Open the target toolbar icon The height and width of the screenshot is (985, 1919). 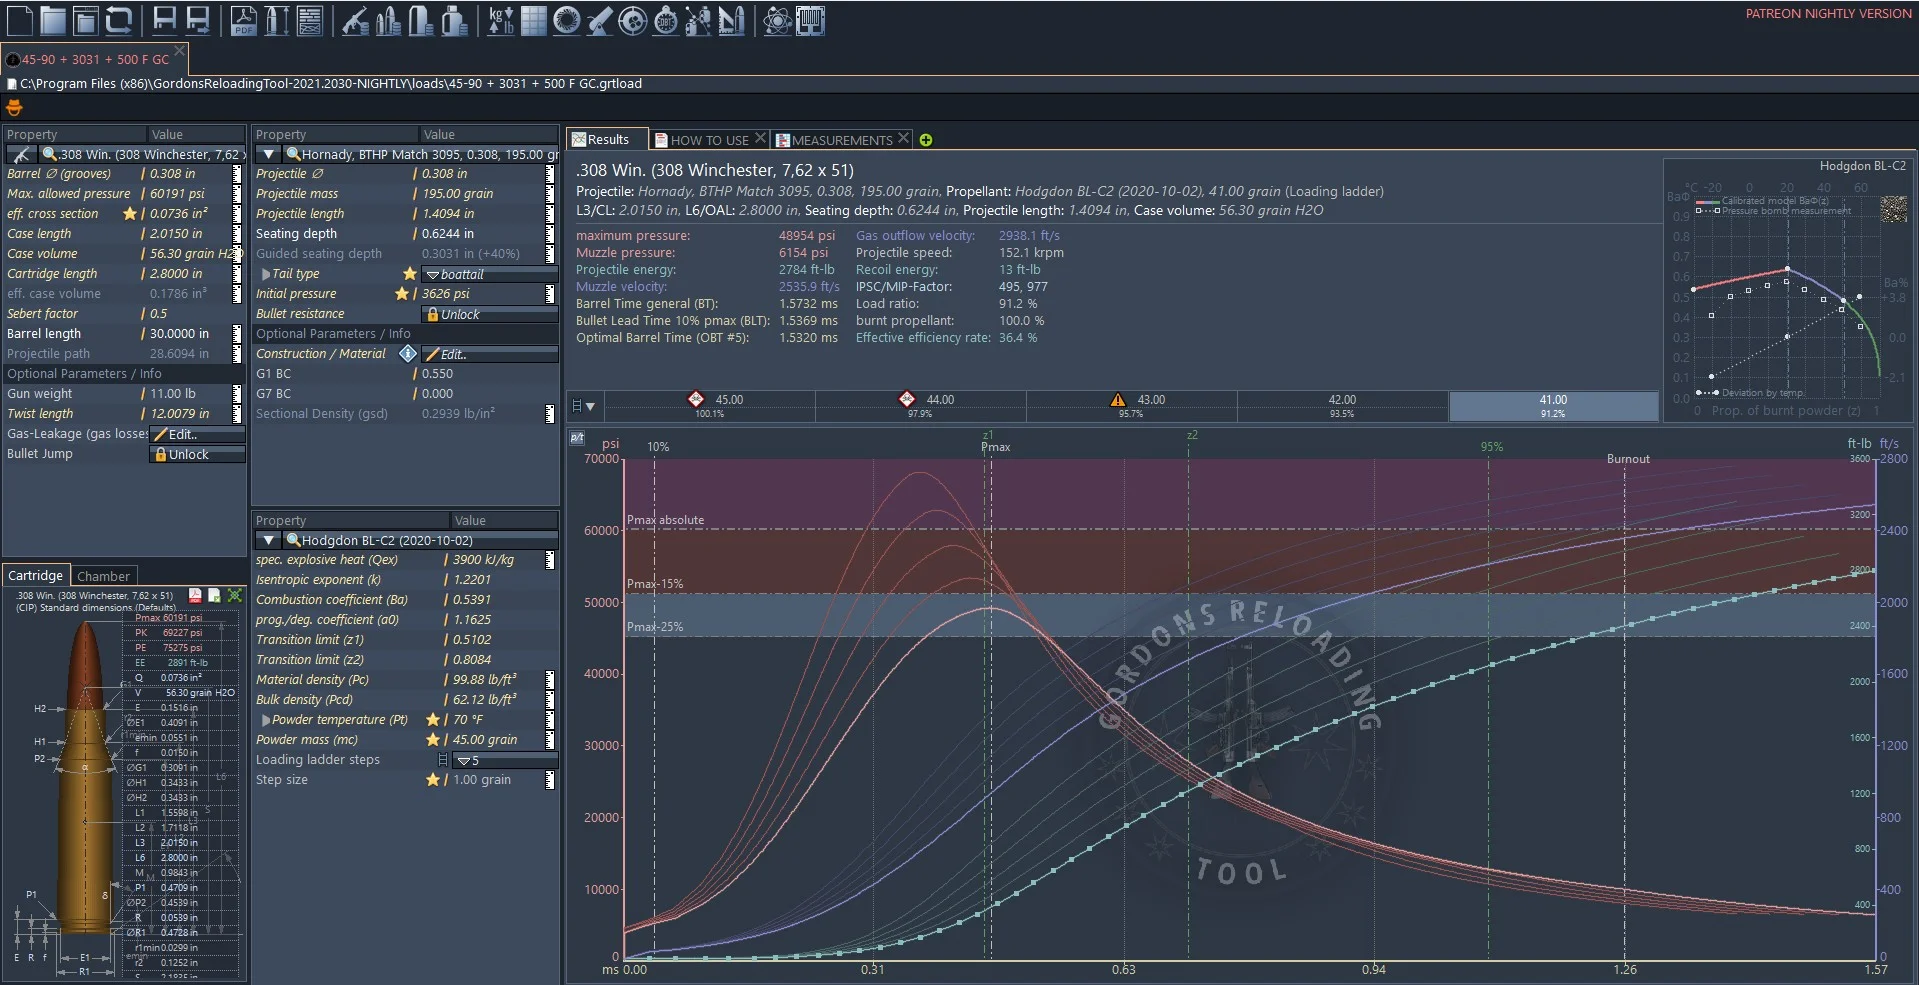(x=632, y=20)
